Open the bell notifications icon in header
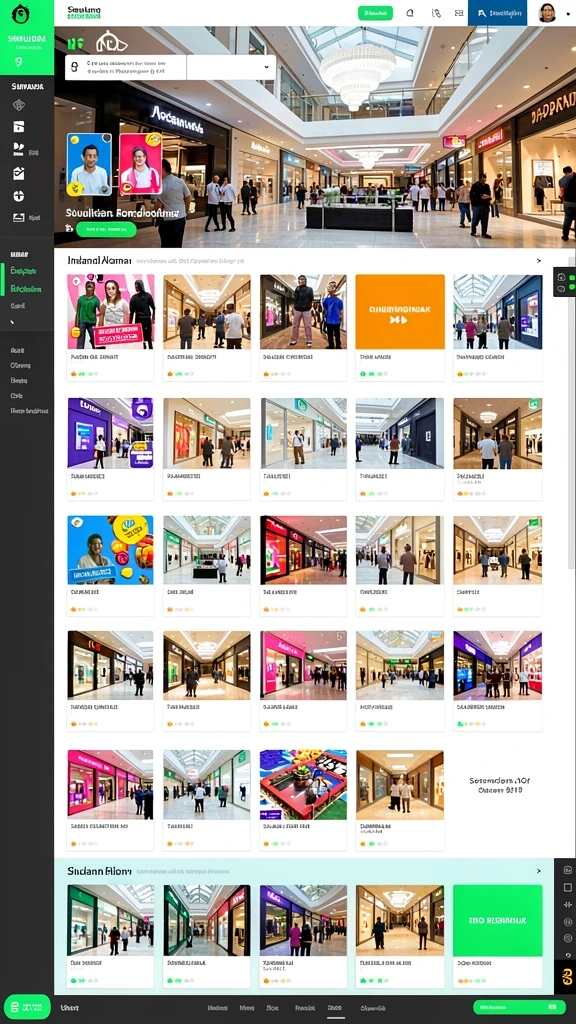 click(410, 12)
